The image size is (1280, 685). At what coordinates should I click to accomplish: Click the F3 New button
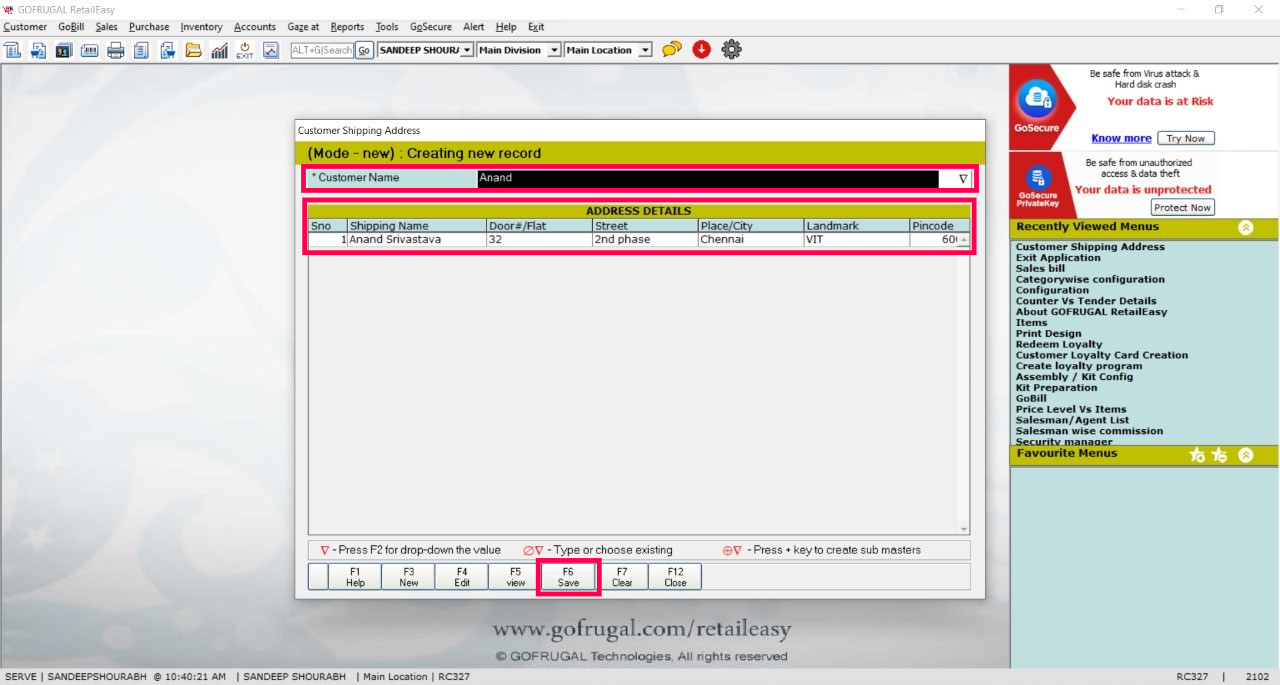pyautogui.click(x=409, y=577)
